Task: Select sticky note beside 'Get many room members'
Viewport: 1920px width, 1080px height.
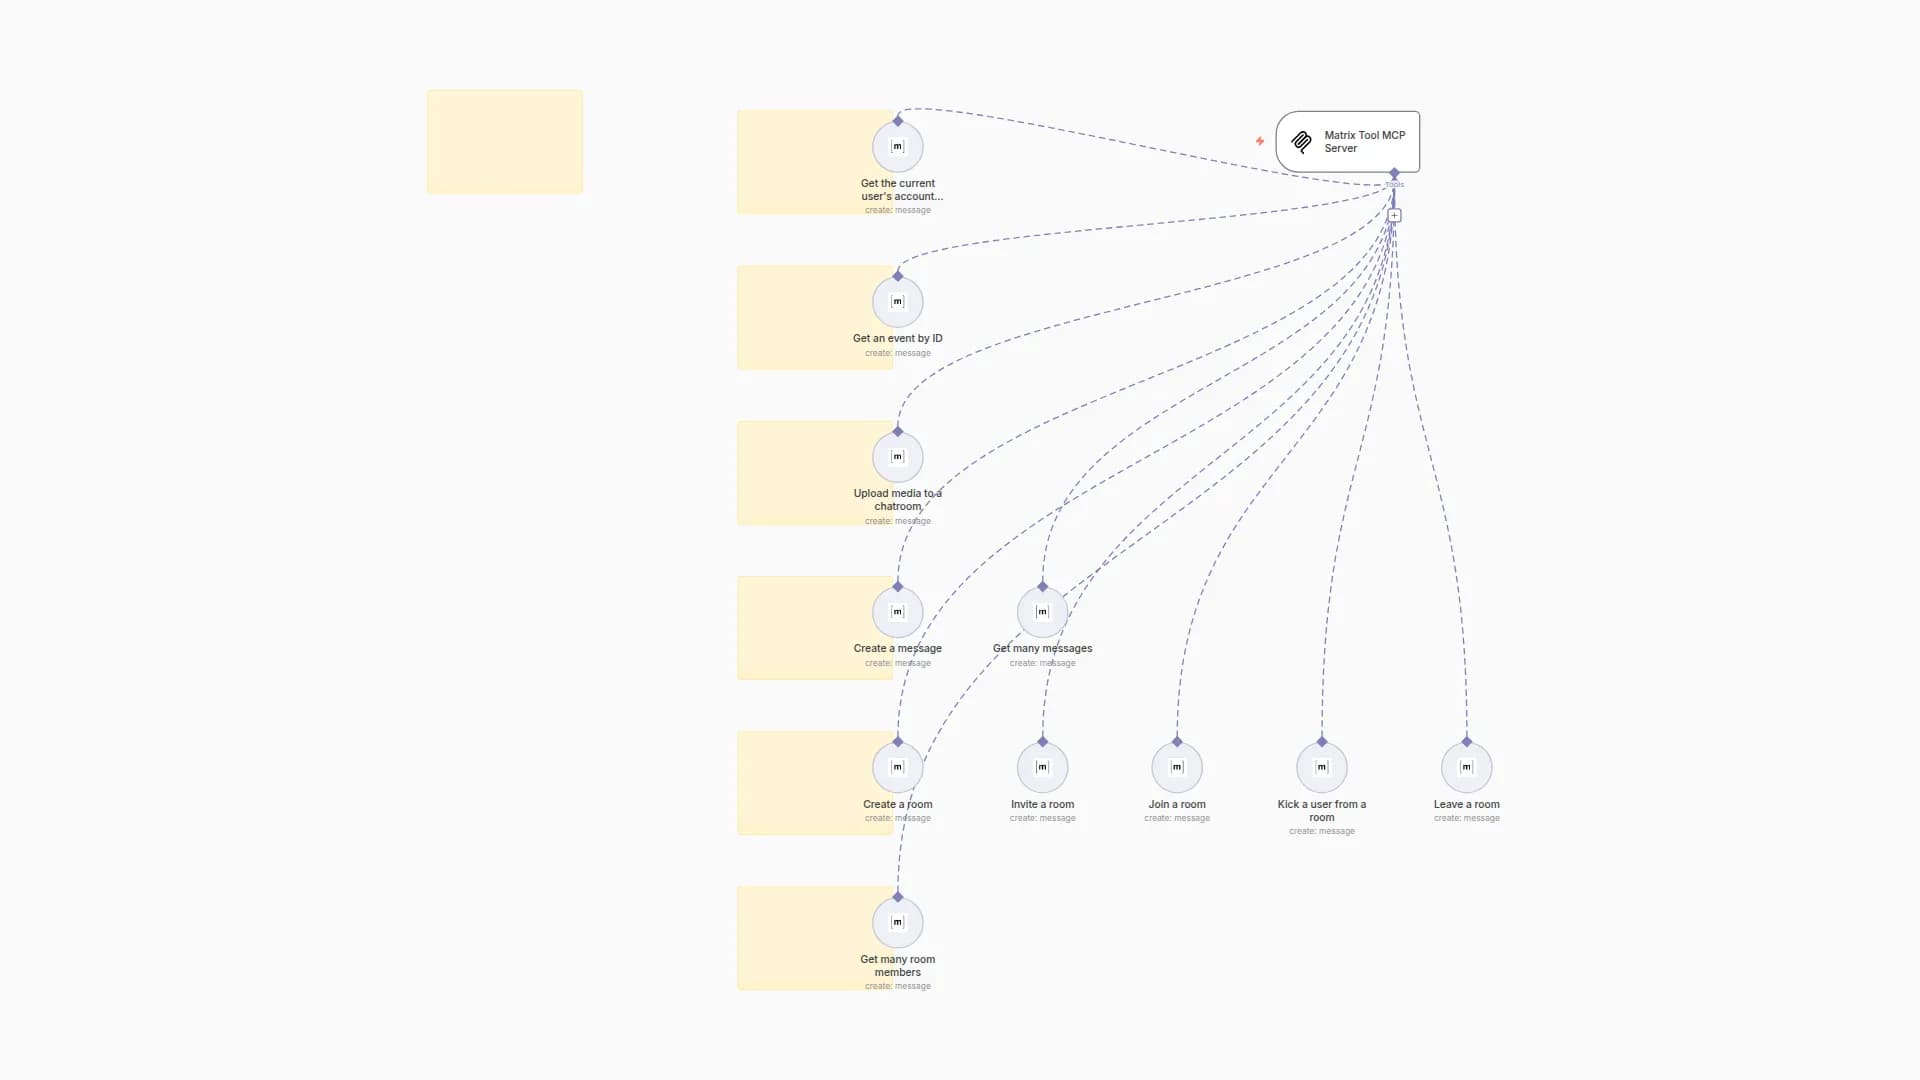Action: click(800, 938)
